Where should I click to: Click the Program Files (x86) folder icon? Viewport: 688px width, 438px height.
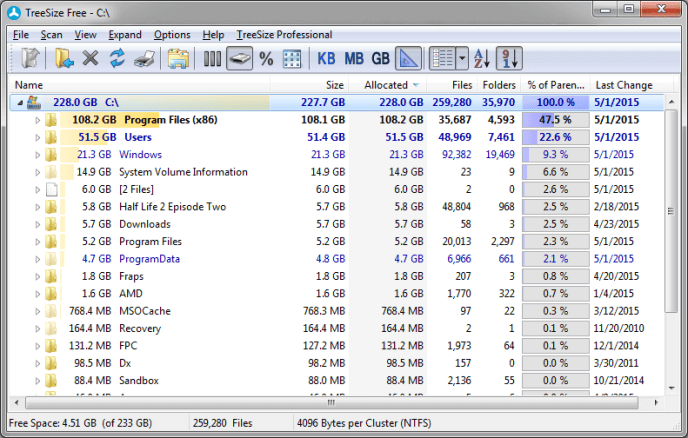coord(50,120)
